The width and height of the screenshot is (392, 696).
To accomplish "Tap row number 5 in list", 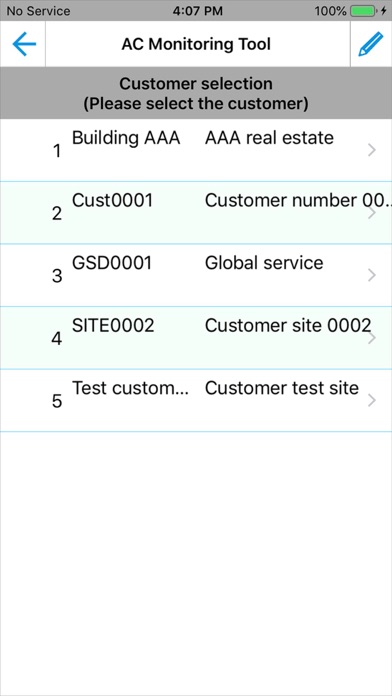I will (57, 402).
